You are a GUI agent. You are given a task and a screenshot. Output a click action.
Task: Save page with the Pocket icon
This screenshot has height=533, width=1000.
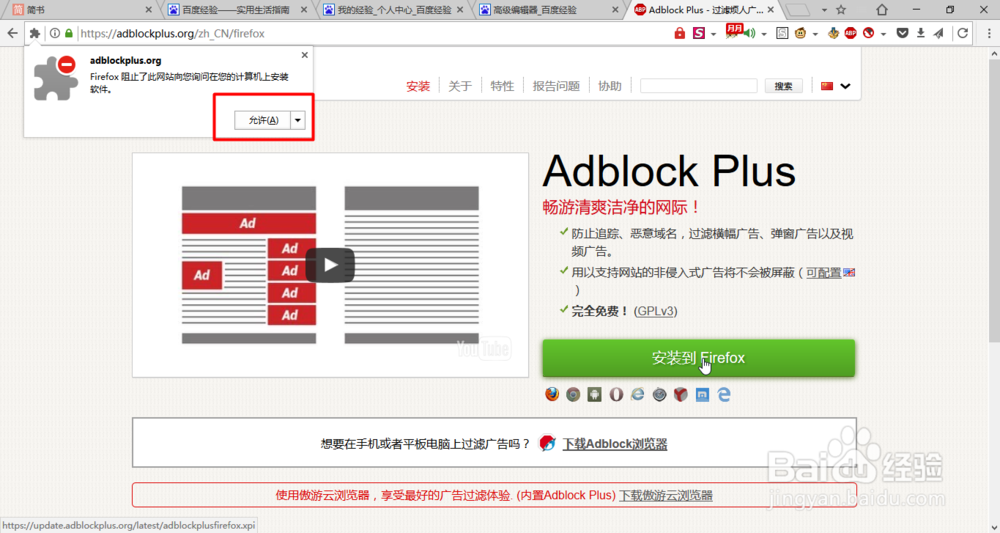pyautogui.click(x=902, y=33)
